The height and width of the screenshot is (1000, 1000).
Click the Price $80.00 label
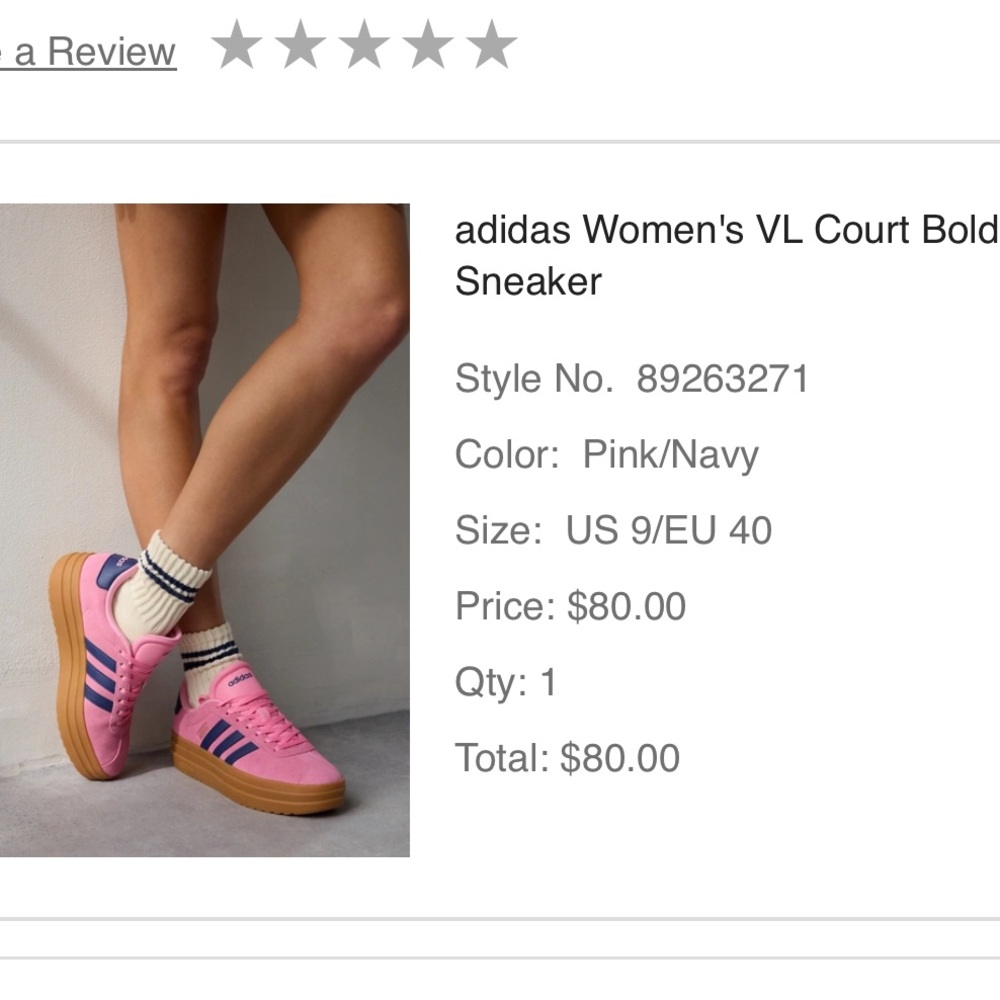pos(570,606)
